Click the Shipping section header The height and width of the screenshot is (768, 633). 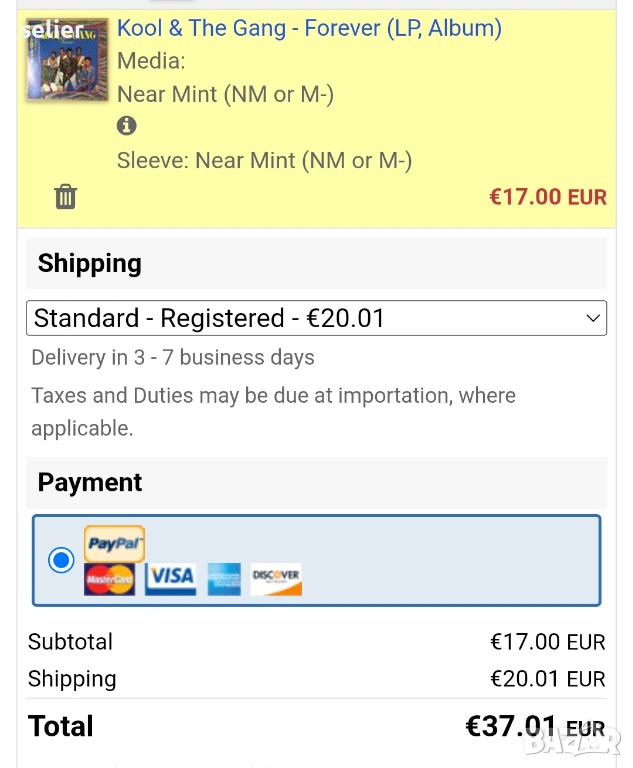[90, 264]
